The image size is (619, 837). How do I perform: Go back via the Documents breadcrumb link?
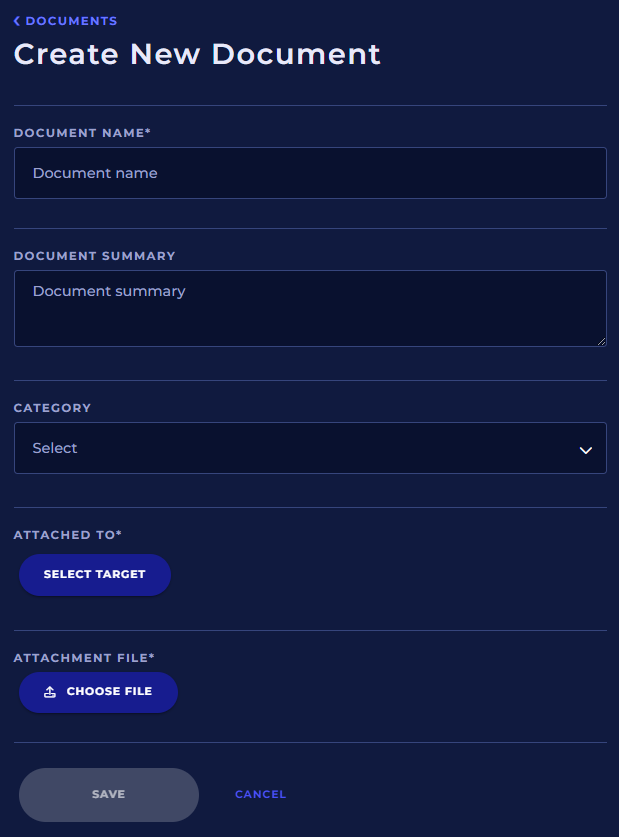(70, 21)
